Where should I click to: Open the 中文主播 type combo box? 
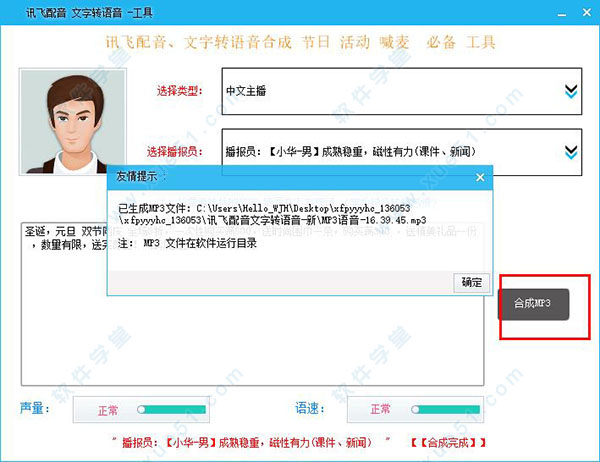402,91
